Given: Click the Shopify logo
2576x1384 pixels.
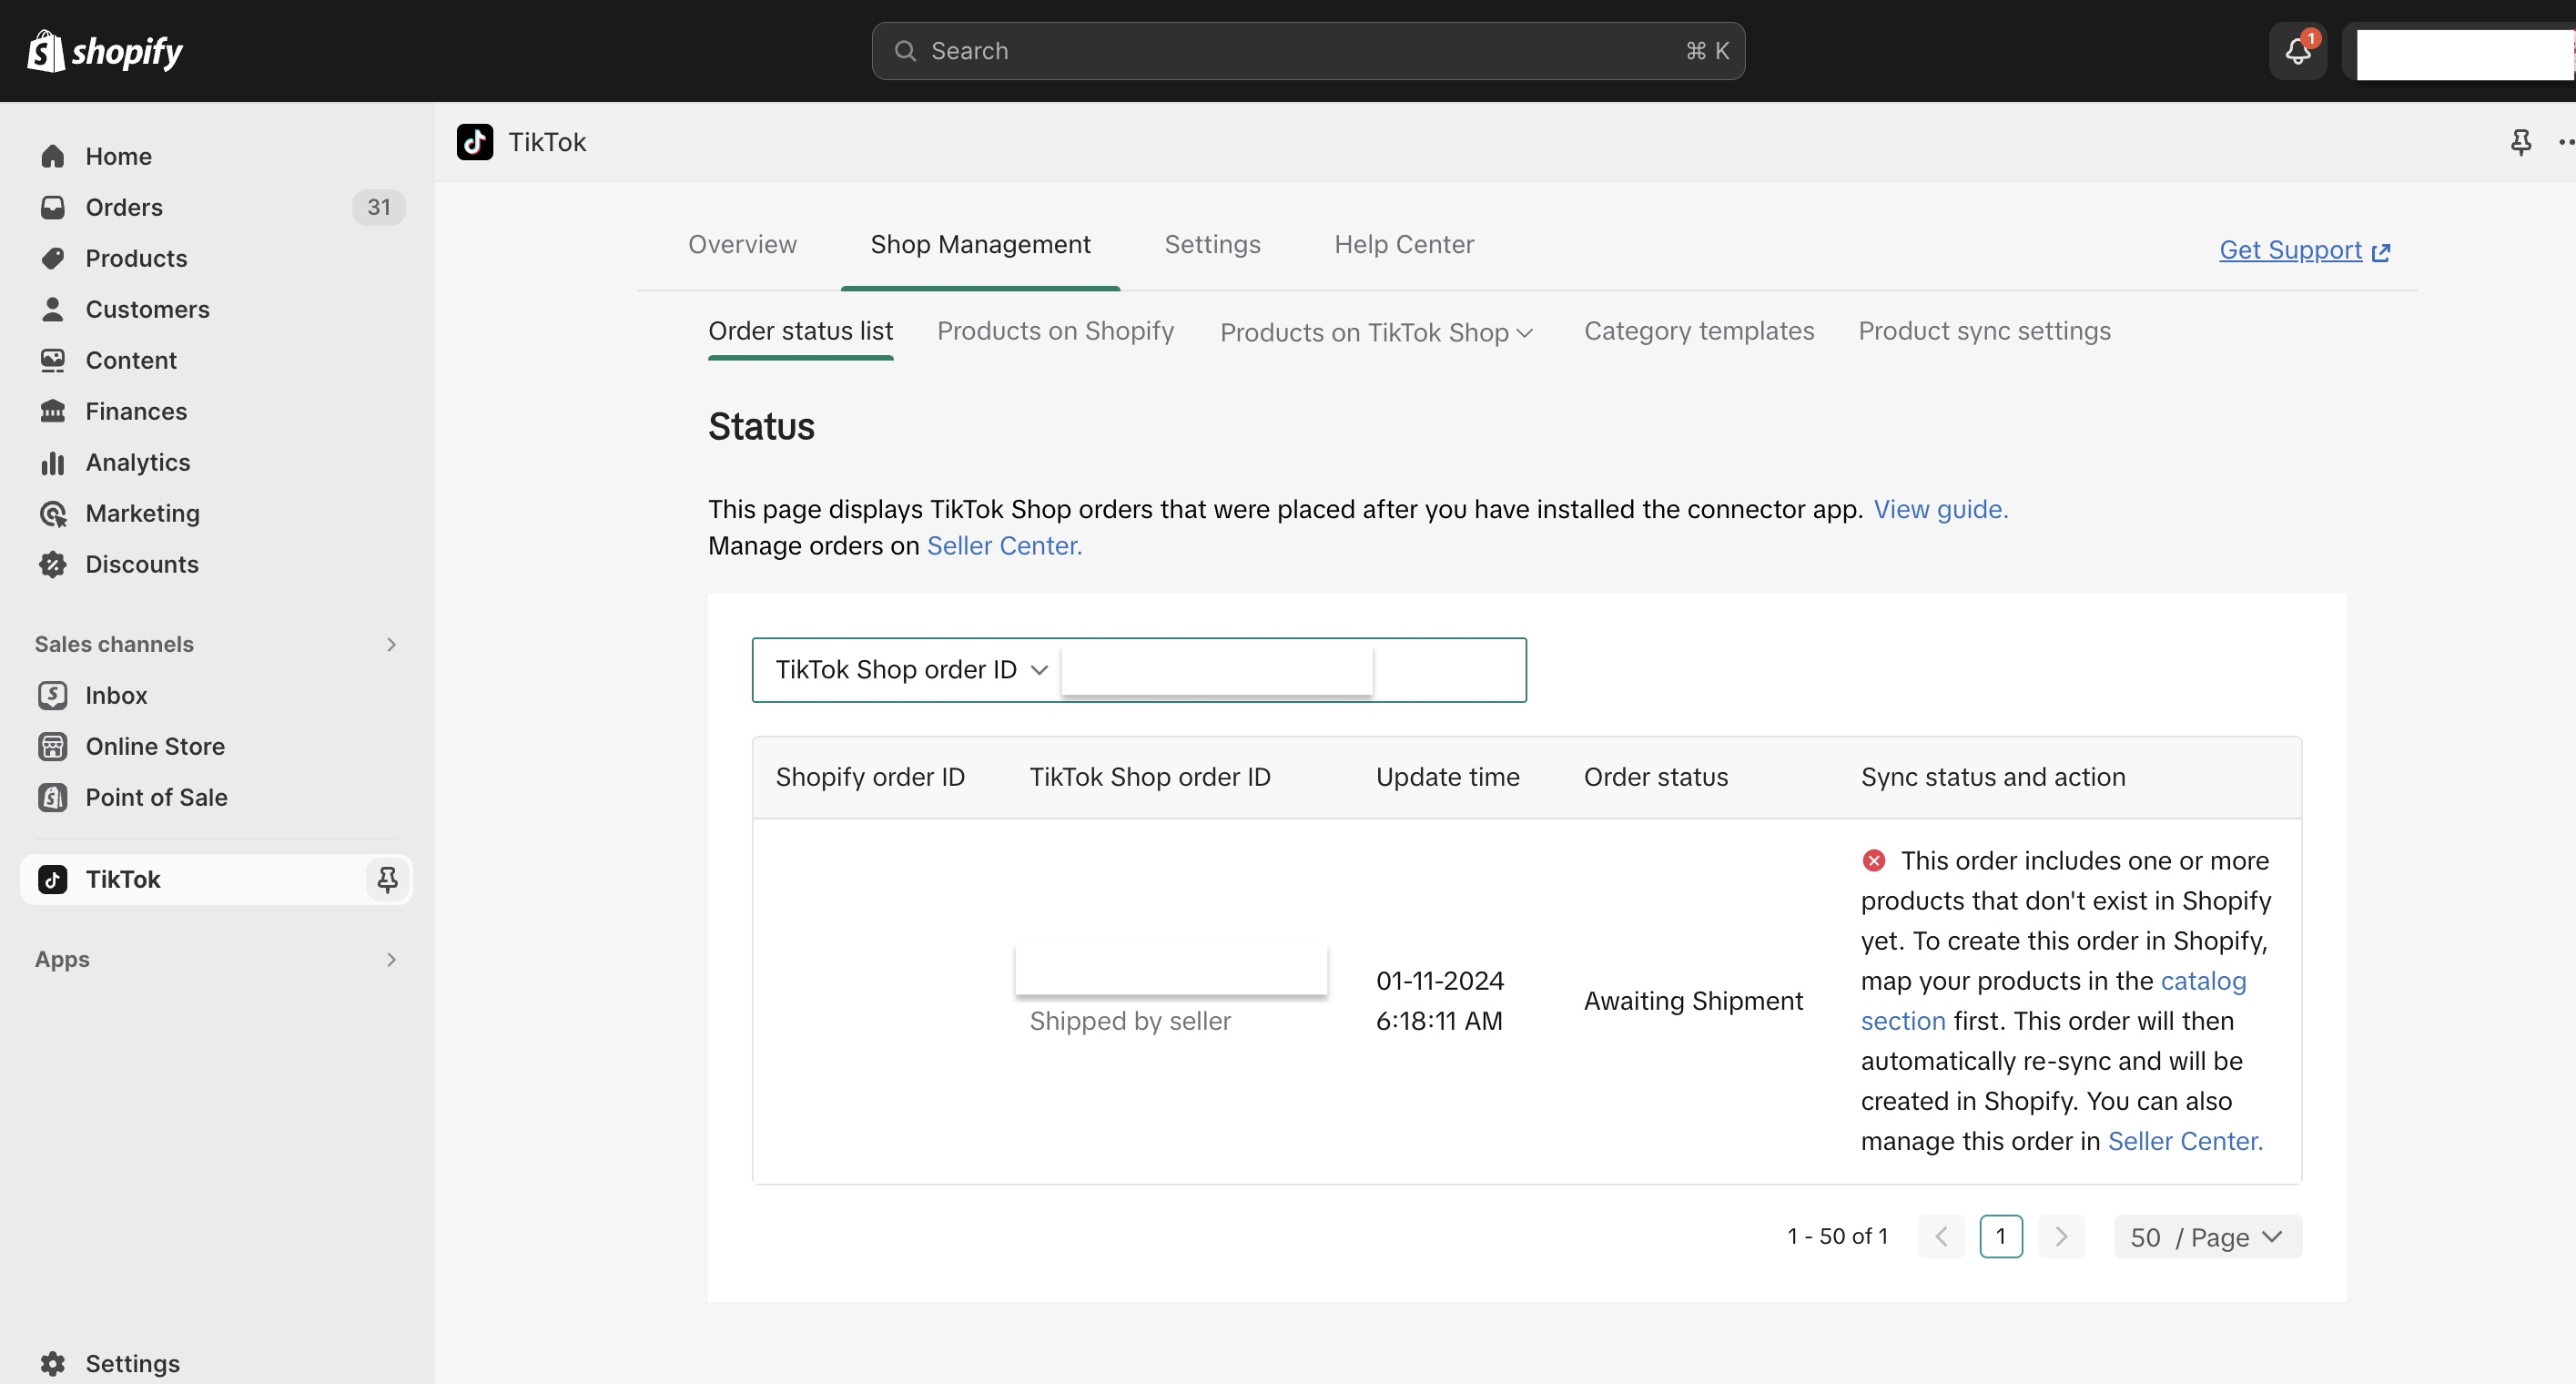Looking at the screenshot, I should (x=104, y=51).
